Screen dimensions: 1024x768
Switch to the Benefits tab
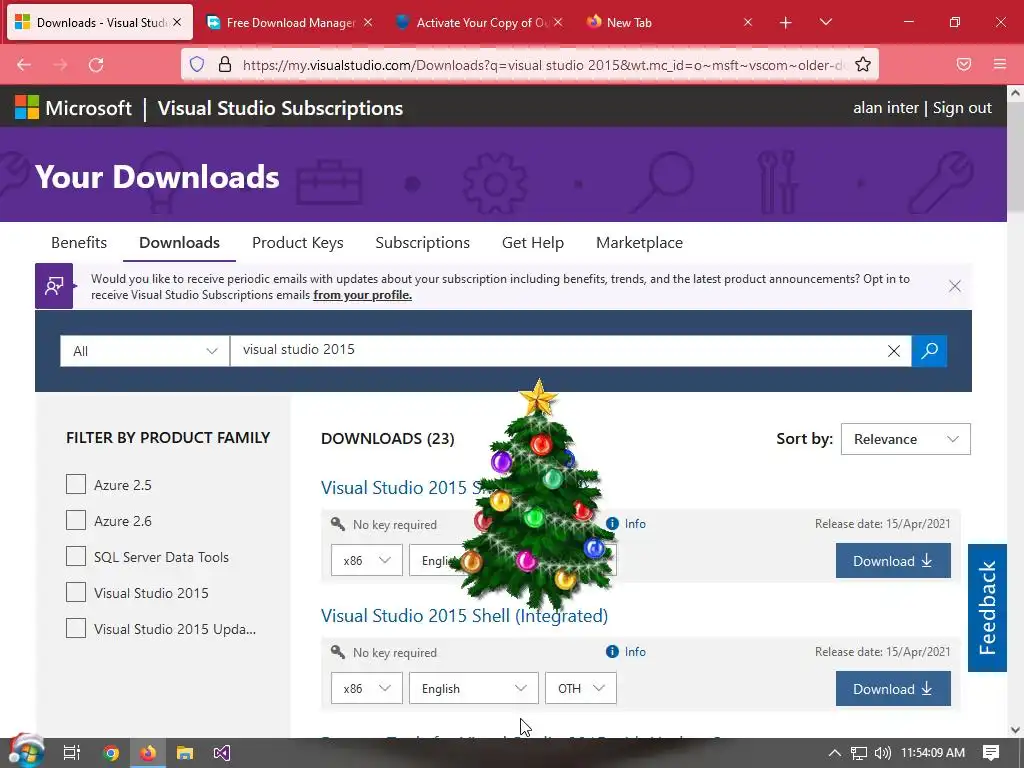pyautogui.click(x=79, y=242)
